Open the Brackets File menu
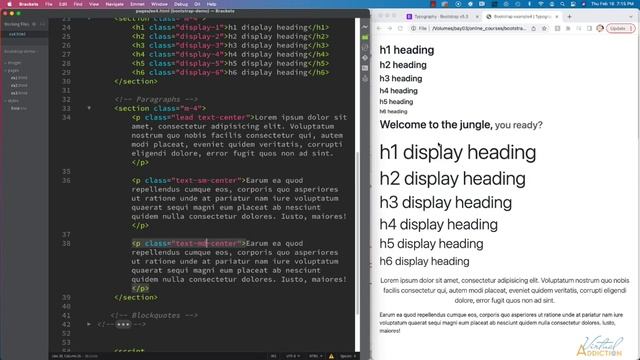The width and height of the screenshot is (640, 360). coord(49,4)
